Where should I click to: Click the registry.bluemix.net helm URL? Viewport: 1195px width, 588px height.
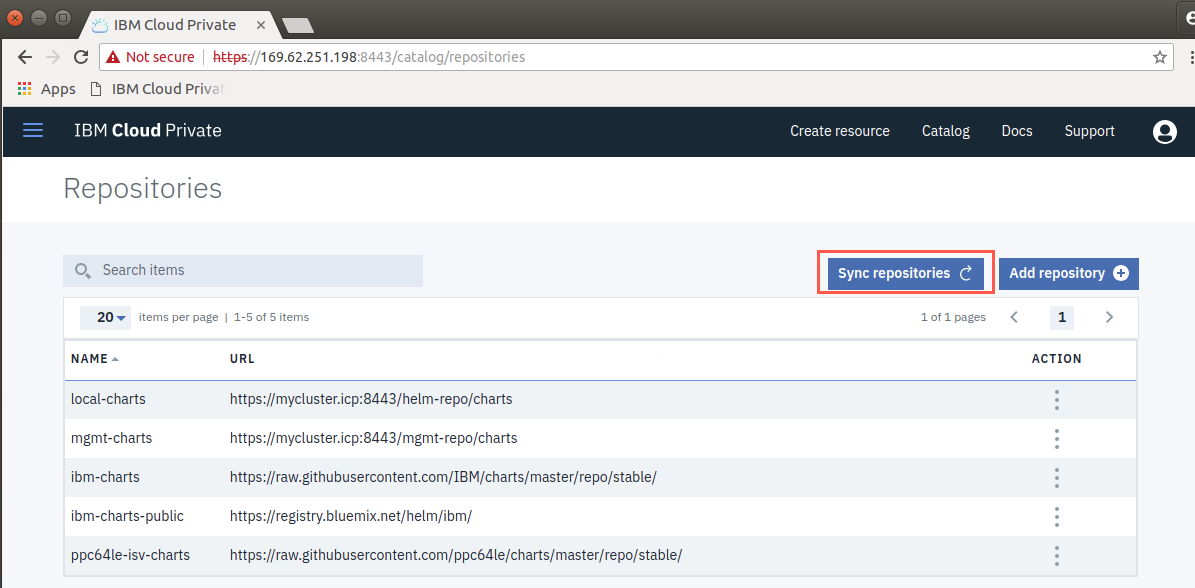351,516
